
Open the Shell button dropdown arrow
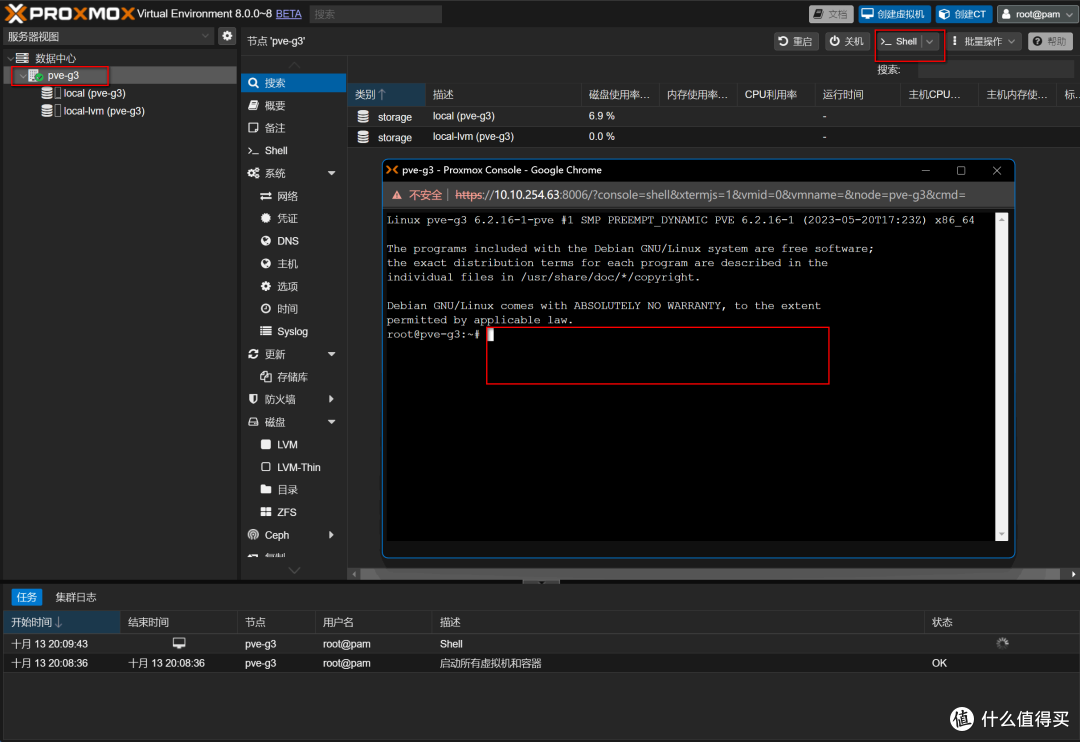[930, 41]
